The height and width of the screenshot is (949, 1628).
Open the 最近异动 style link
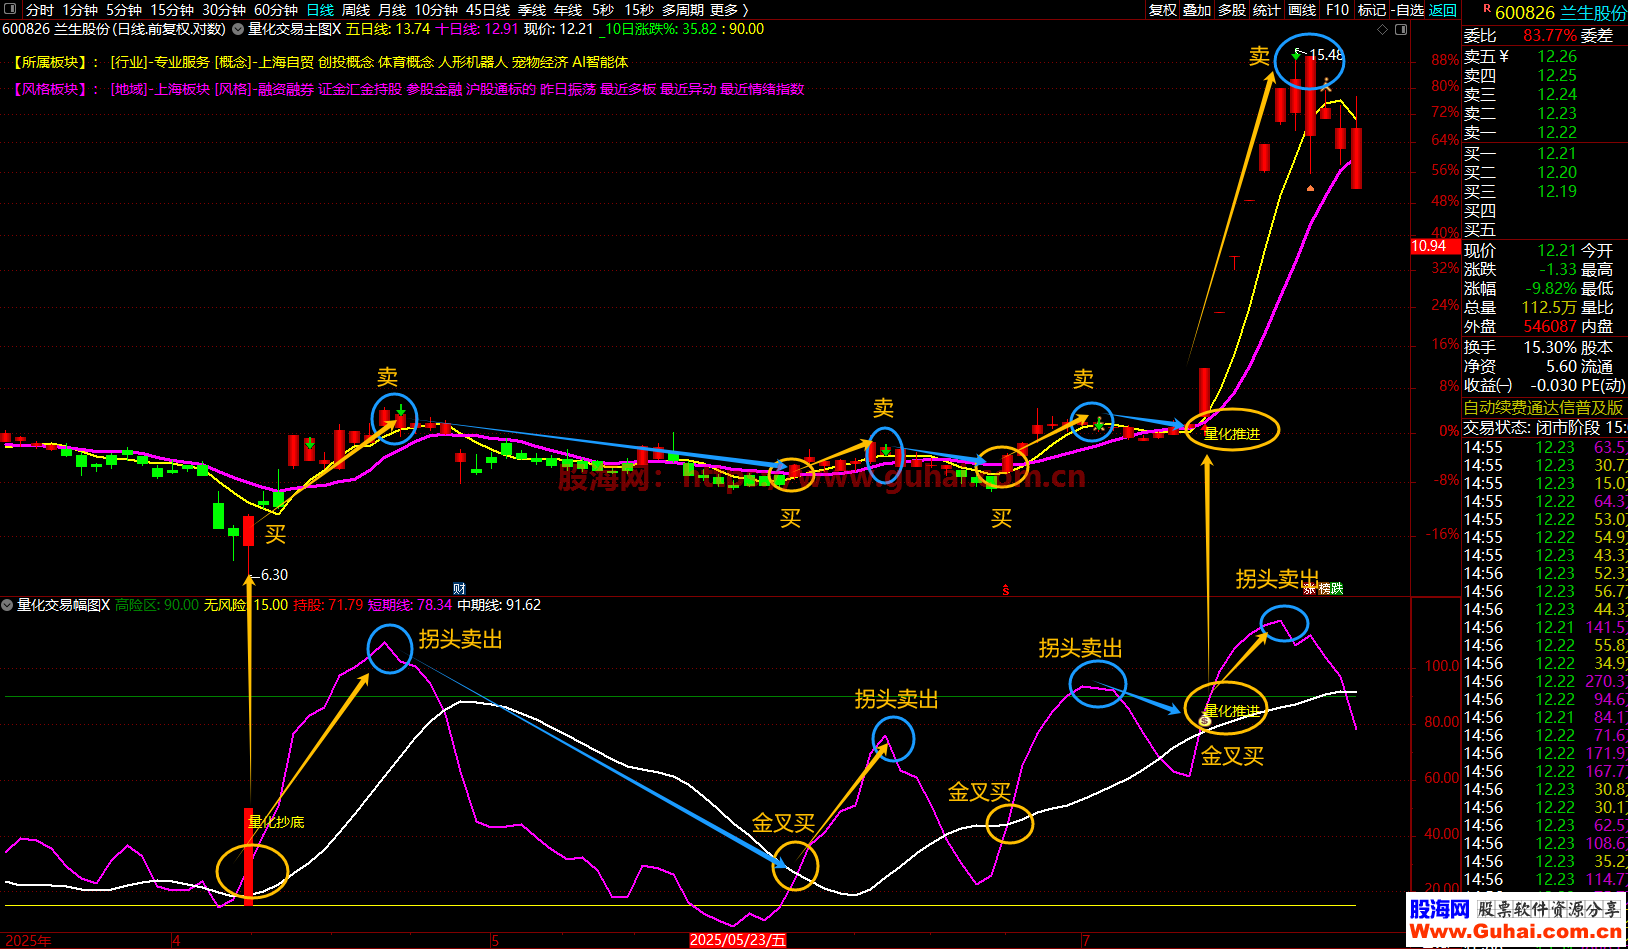(688, 89)
